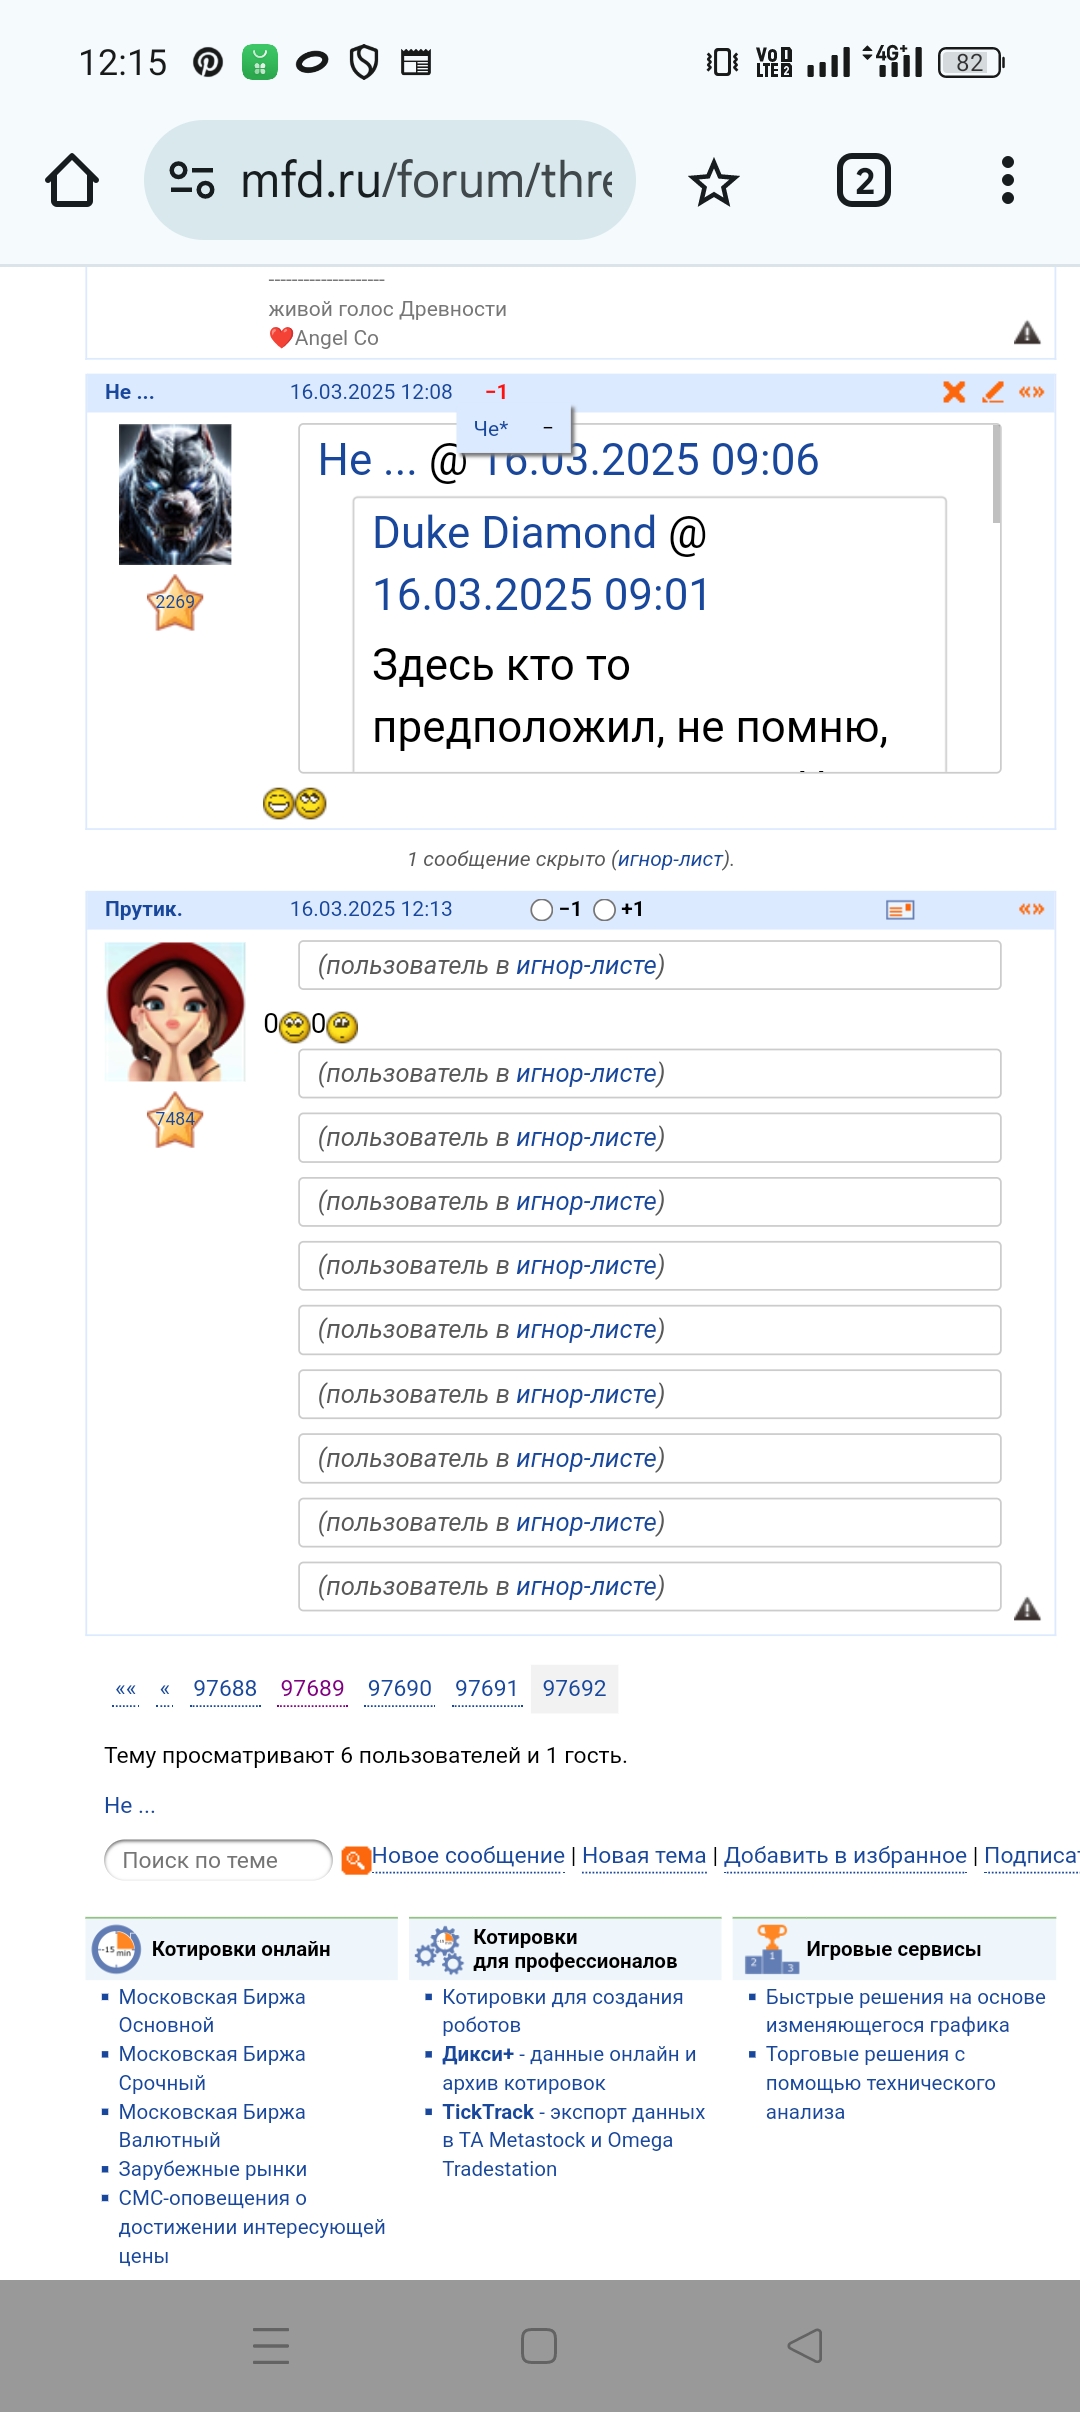The height and width of the screenshot is (2412, 1080).
Task: Open the browser three-dot menu
Action: pyautogui.click(x=1007, y=181)
